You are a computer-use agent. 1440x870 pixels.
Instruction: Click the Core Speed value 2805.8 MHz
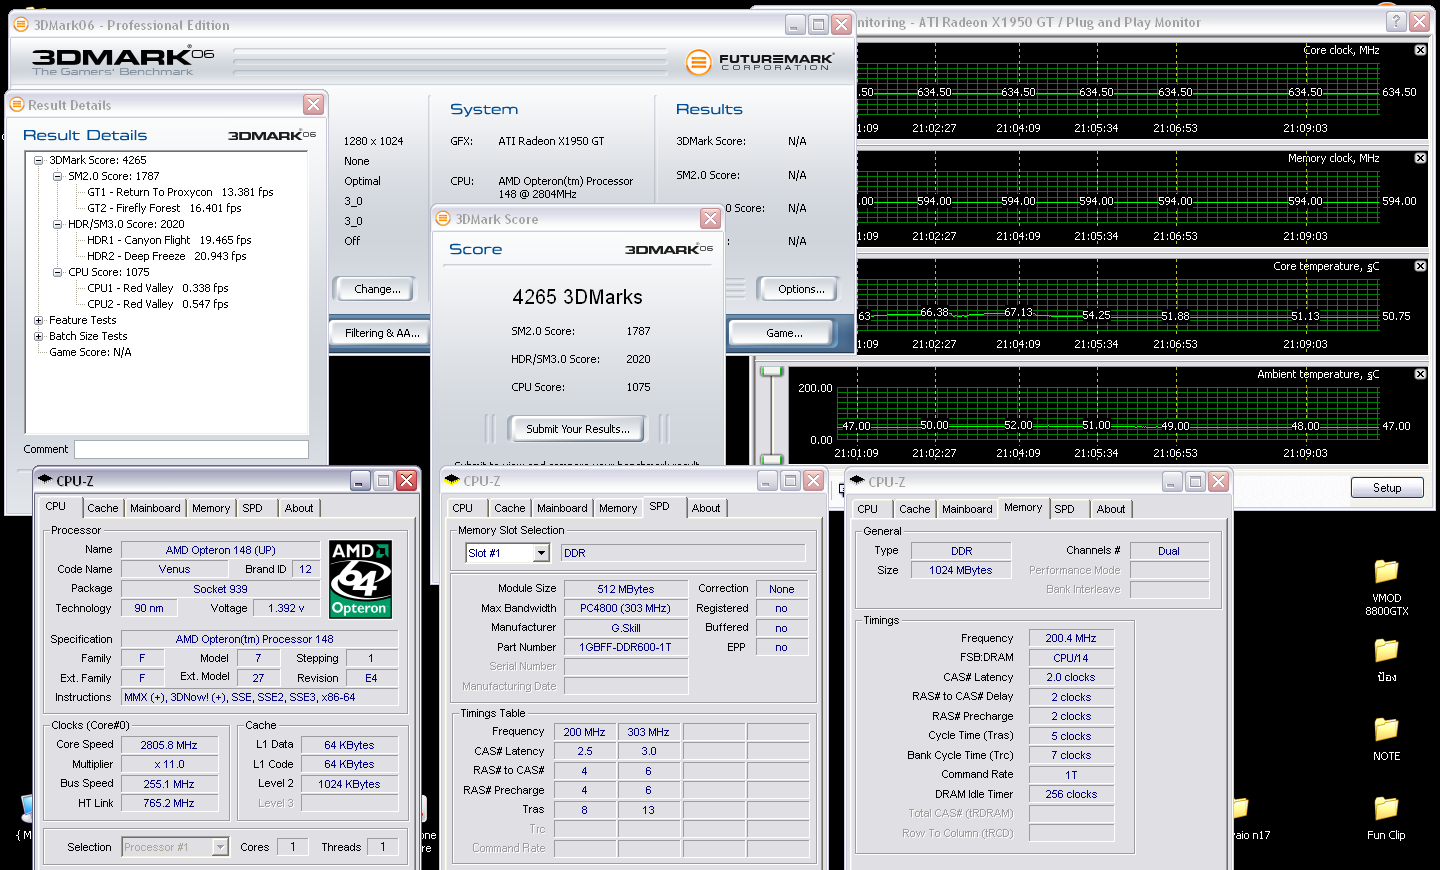169,745
